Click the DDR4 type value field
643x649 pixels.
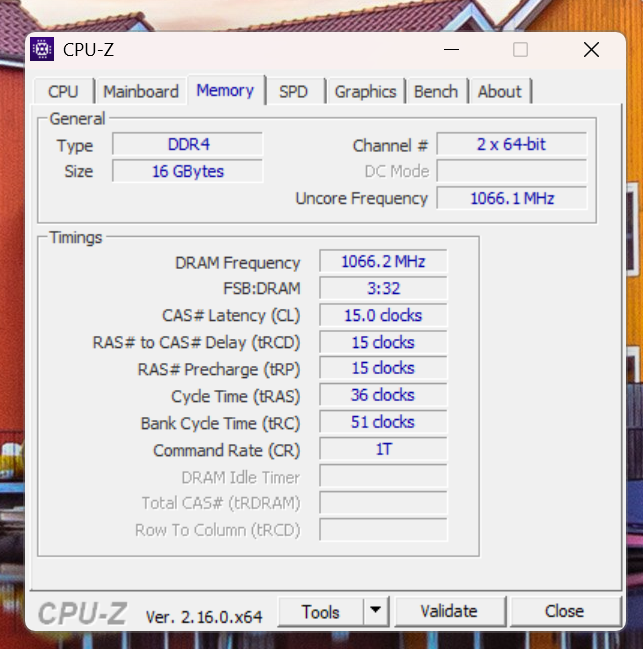point(187,144)
